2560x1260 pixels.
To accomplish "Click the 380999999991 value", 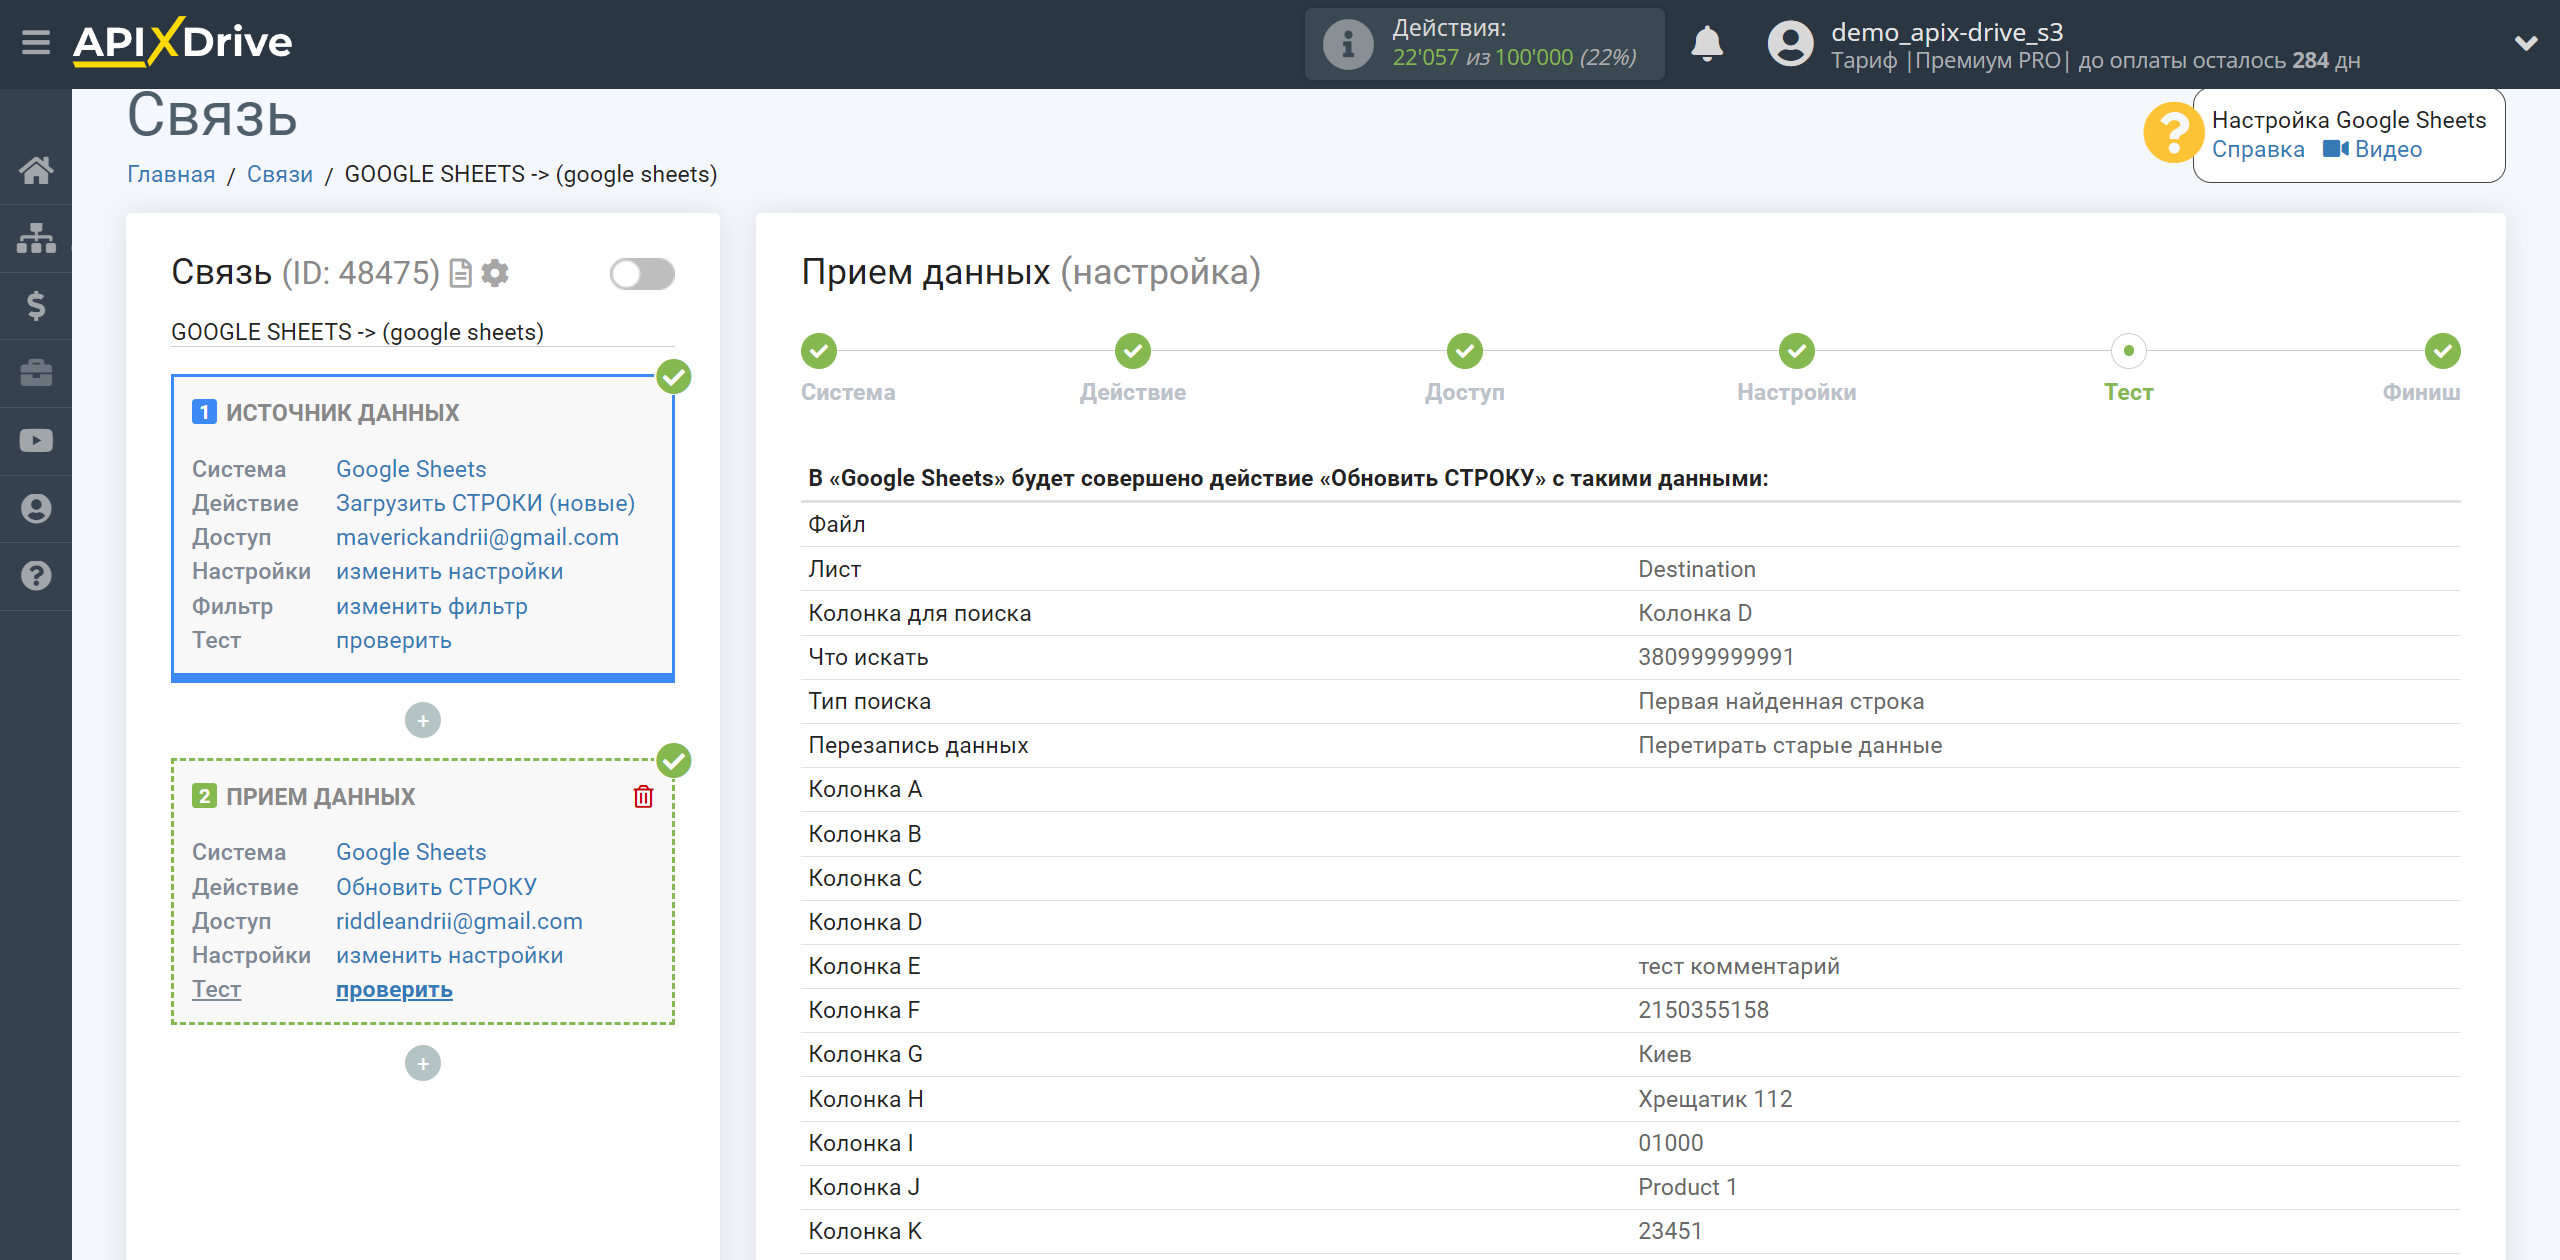I will [x=1716, y=657].
